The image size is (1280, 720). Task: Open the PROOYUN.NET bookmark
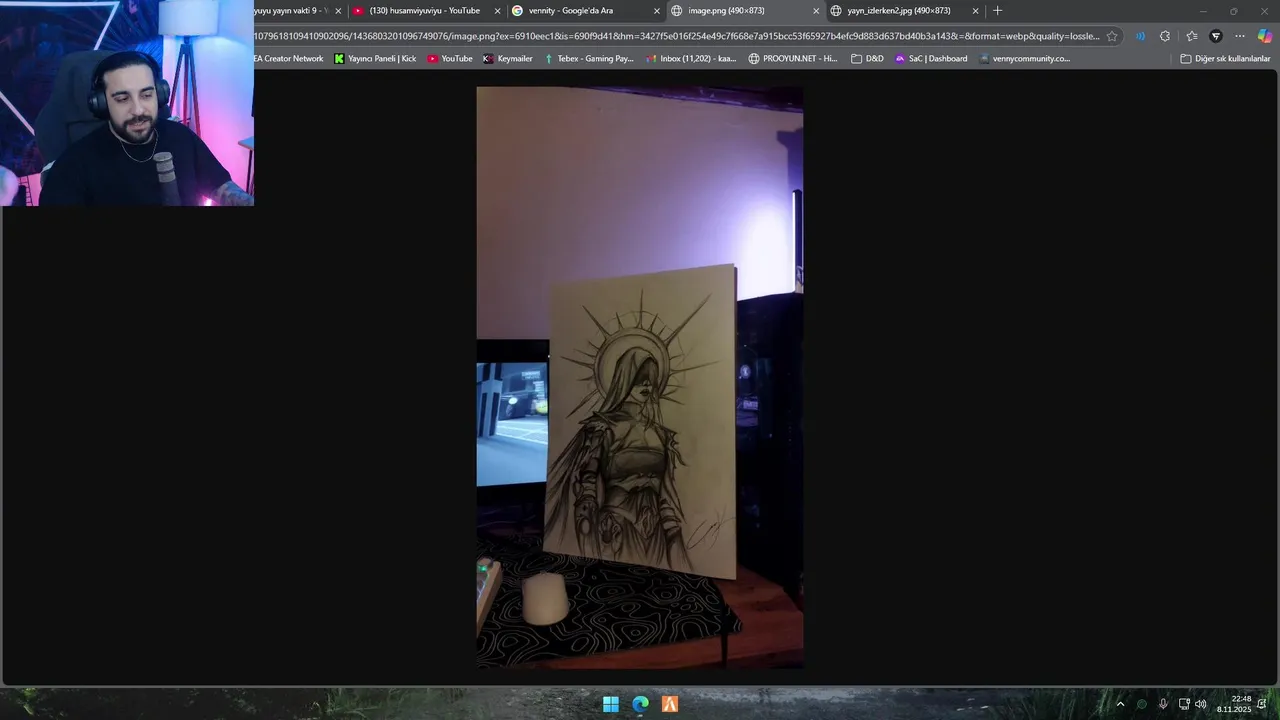(x=793, y=59)
